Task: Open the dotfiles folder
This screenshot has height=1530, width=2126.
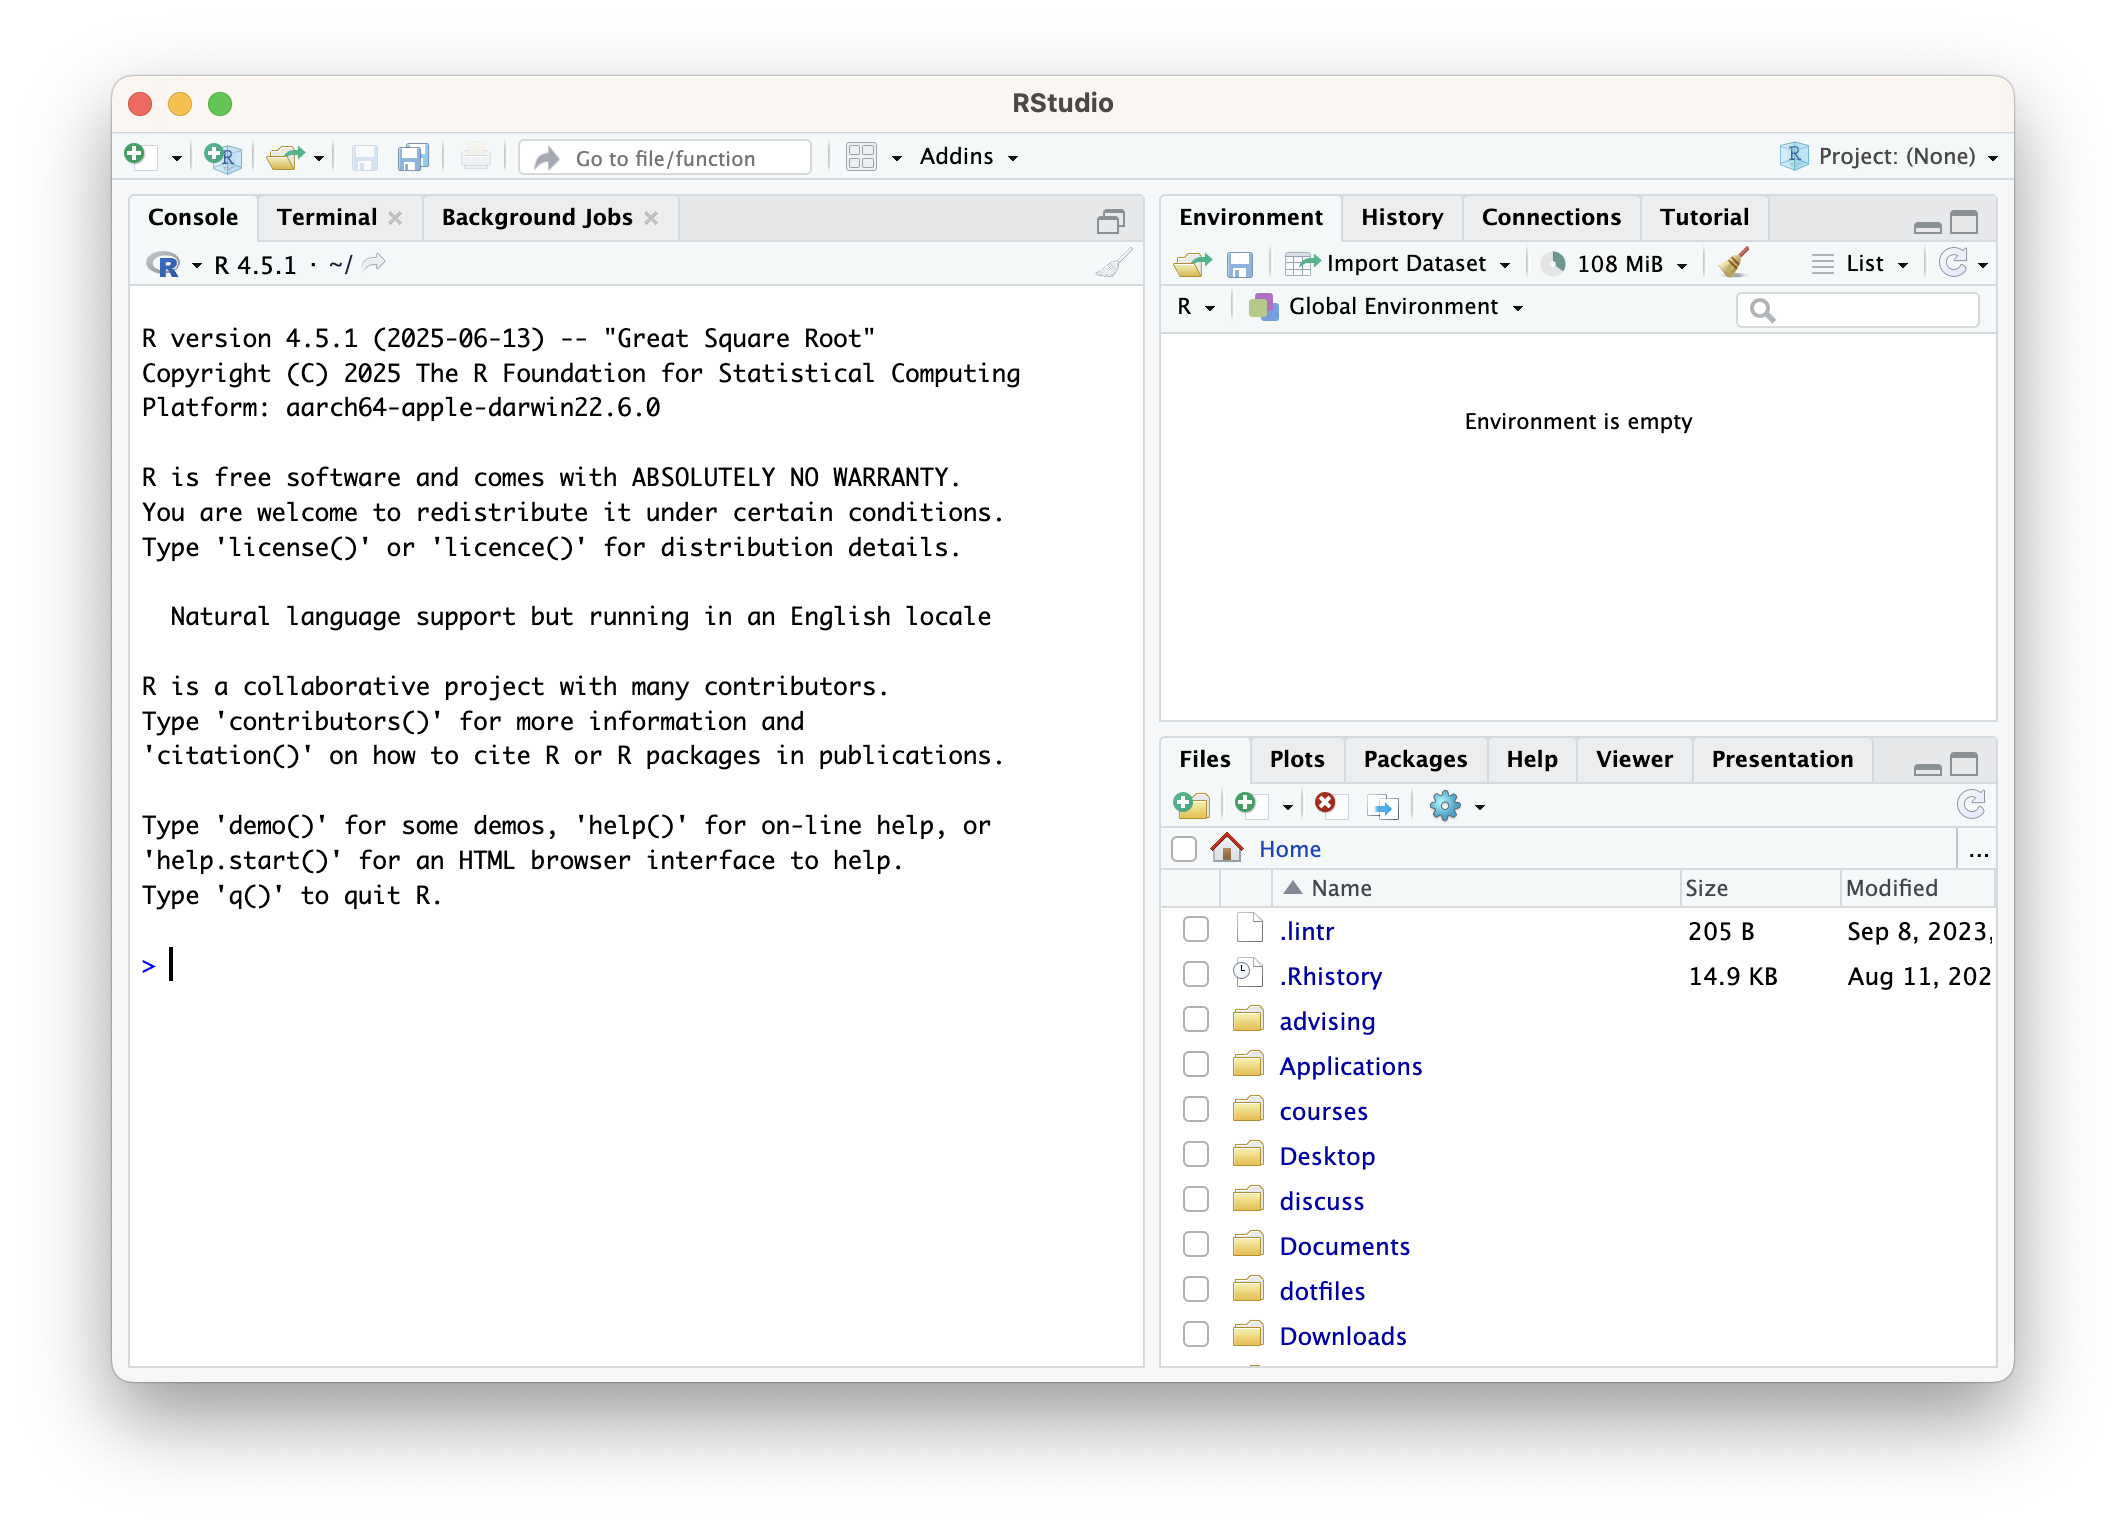Action: click(1321, 1291)
